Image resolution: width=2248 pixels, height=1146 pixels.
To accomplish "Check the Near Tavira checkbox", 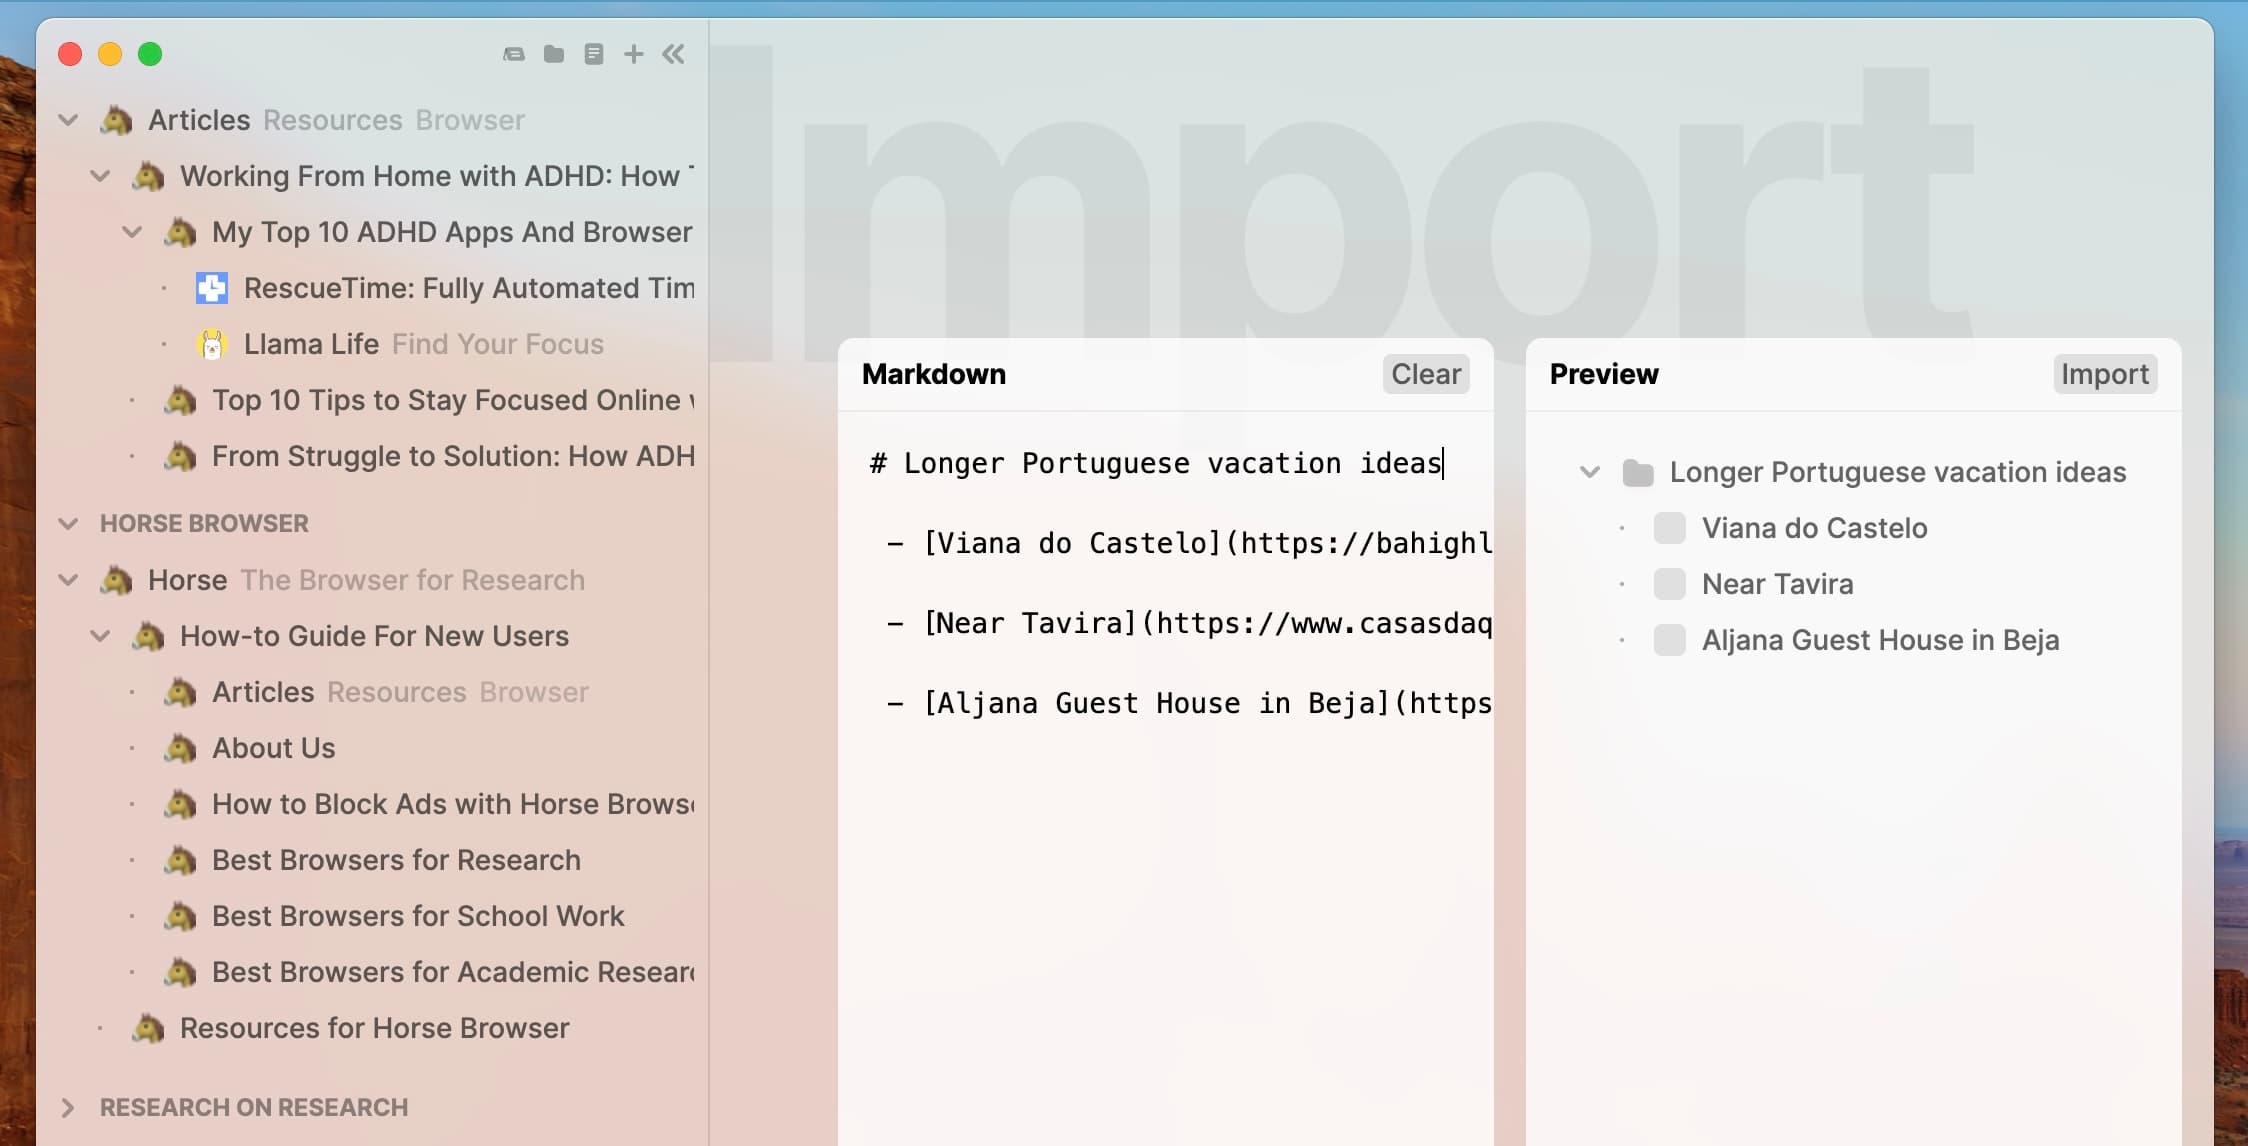I will pyautogui.click(x=1669, y=584).
